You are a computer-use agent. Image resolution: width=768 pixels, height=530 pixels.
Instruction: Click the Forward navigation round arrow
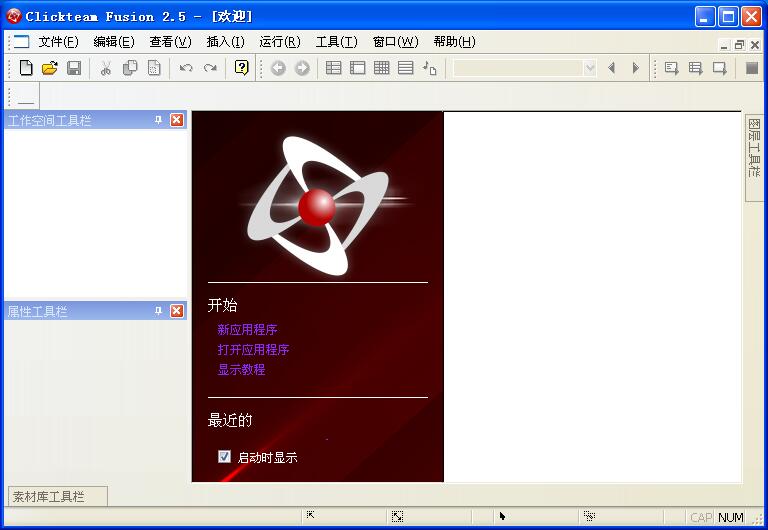coord(302,68)
